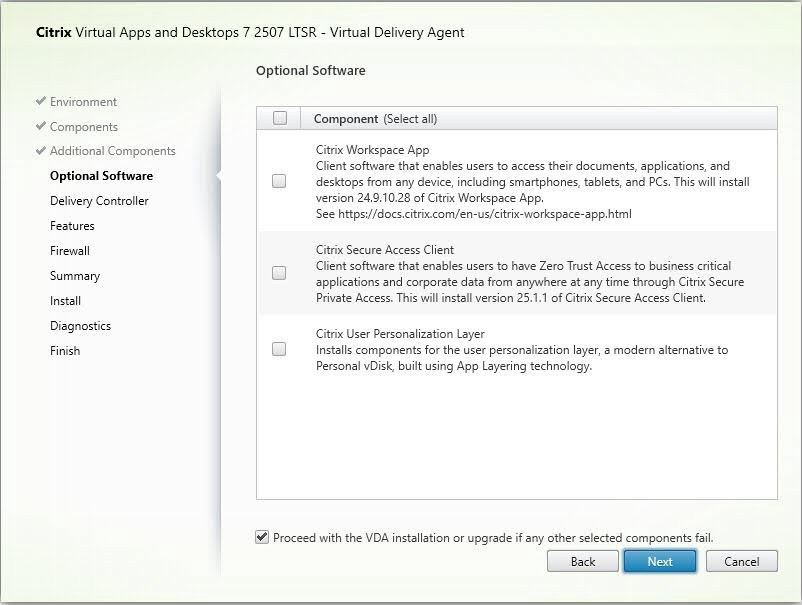Go to the Features step in sidebar
The image size is (802, 605).
coord(70,225)
